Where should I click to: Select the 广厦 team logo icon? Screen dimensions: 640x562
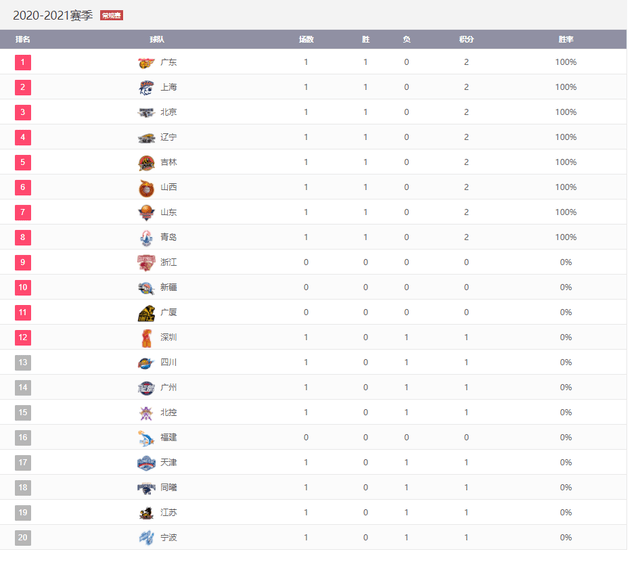pos(146,313)
